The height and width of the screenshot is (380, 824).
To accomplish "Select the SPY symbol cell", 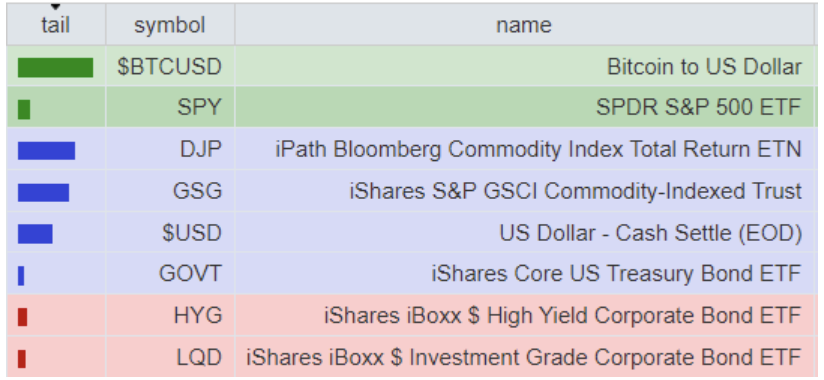I will pyautogui.click(x=170, y=108).
